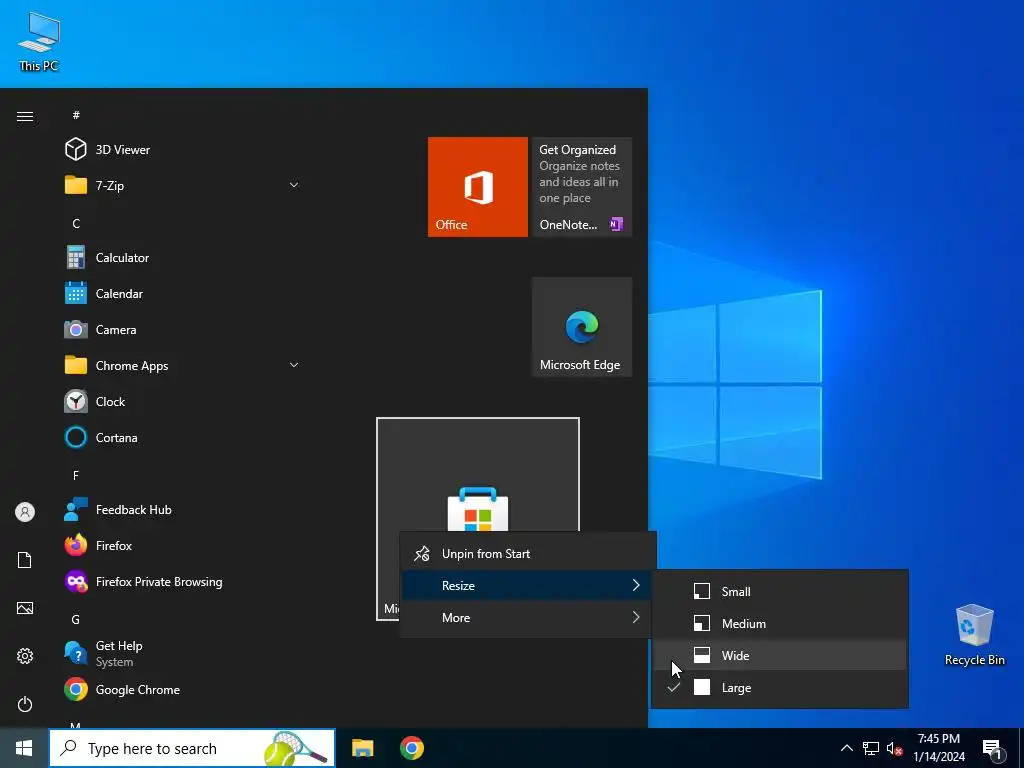Jump using the # letter header
The height and width of the screenshot is (768, 1024).
[x=76, y=115]
